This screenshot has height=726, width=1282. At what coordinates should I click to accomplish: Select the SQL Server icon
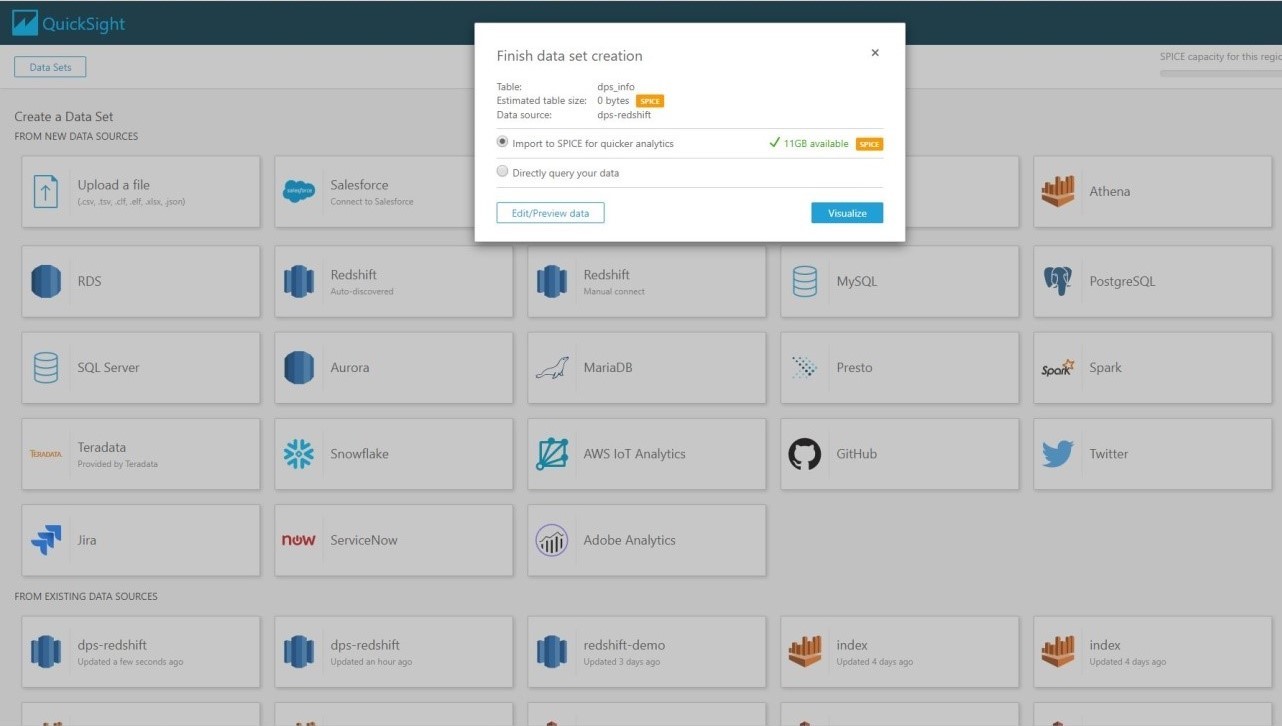click(x=46, y=367)
